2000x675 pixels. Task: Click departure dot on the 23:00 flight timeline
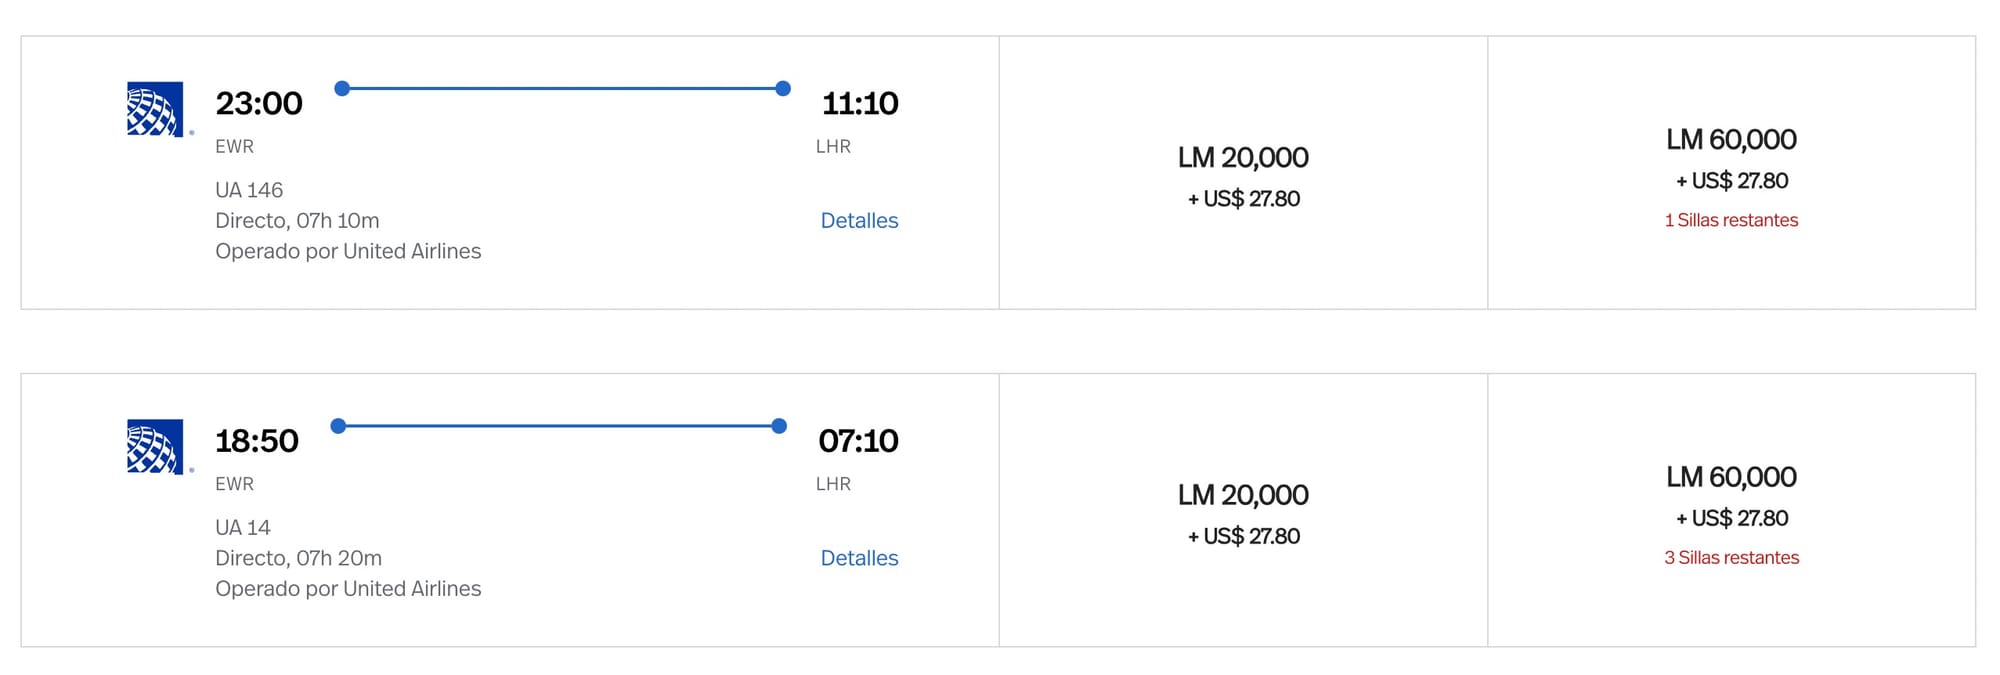click(x=342, y=89)
